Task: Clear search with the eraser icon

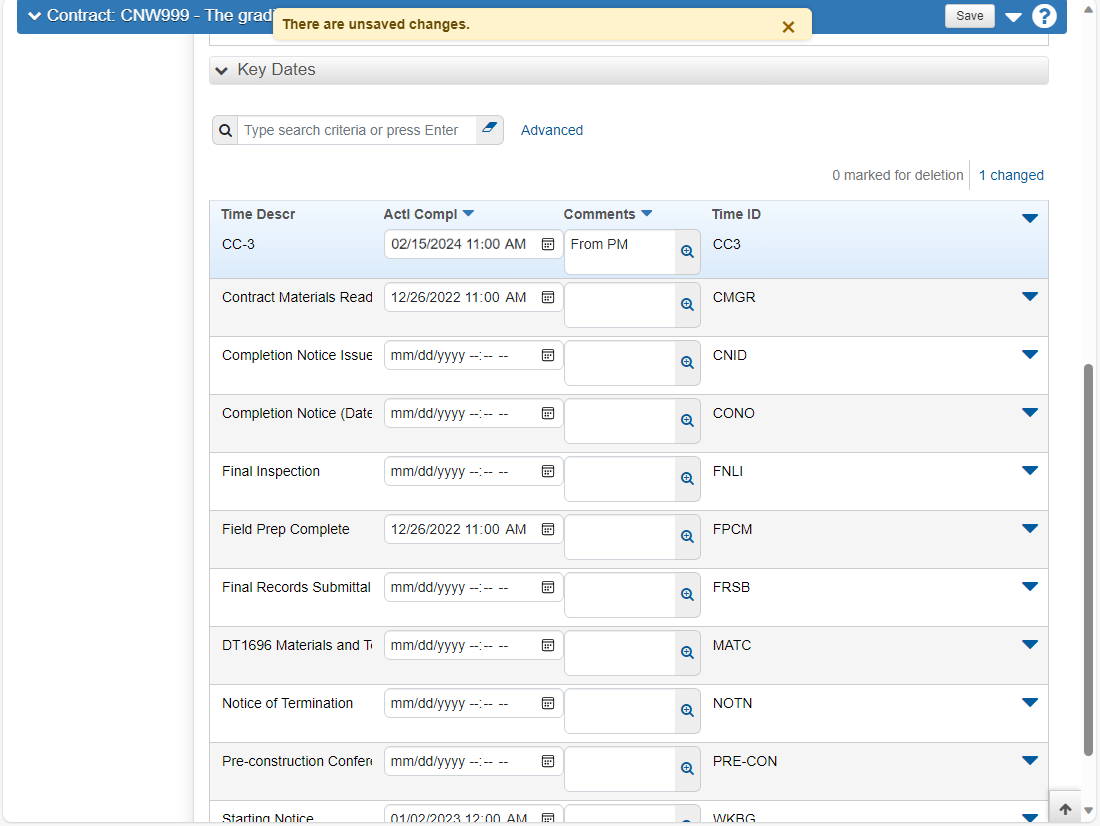Action: pos(489,129)
